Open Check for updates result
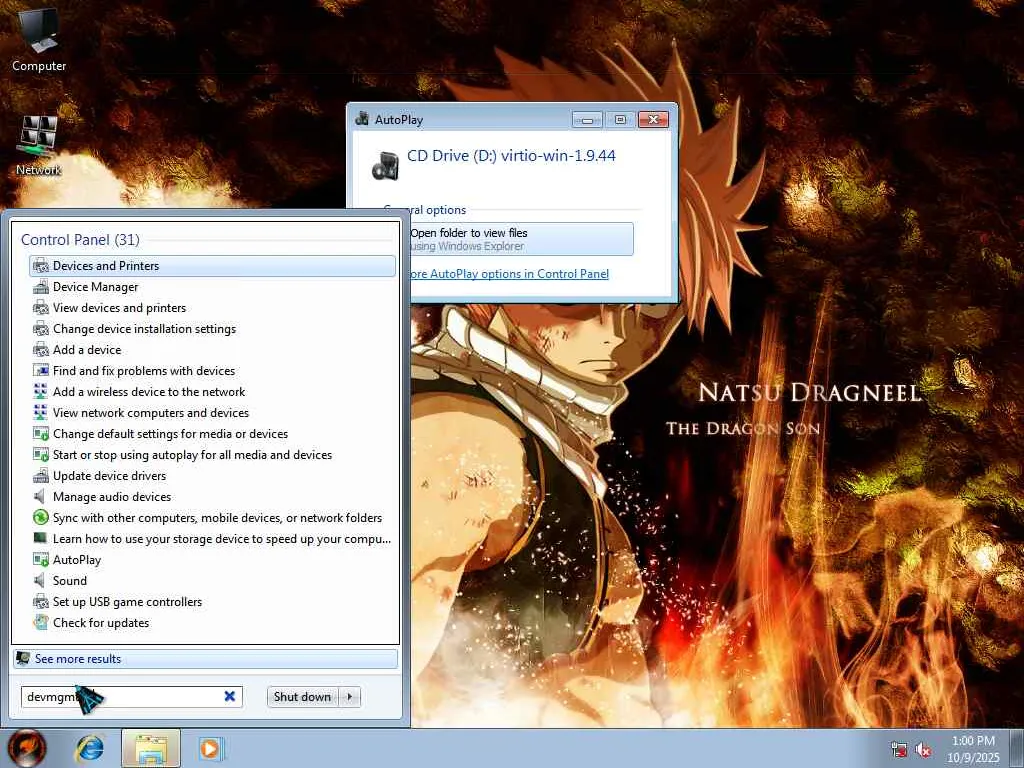1024x768 pixels. coord(212,622)
